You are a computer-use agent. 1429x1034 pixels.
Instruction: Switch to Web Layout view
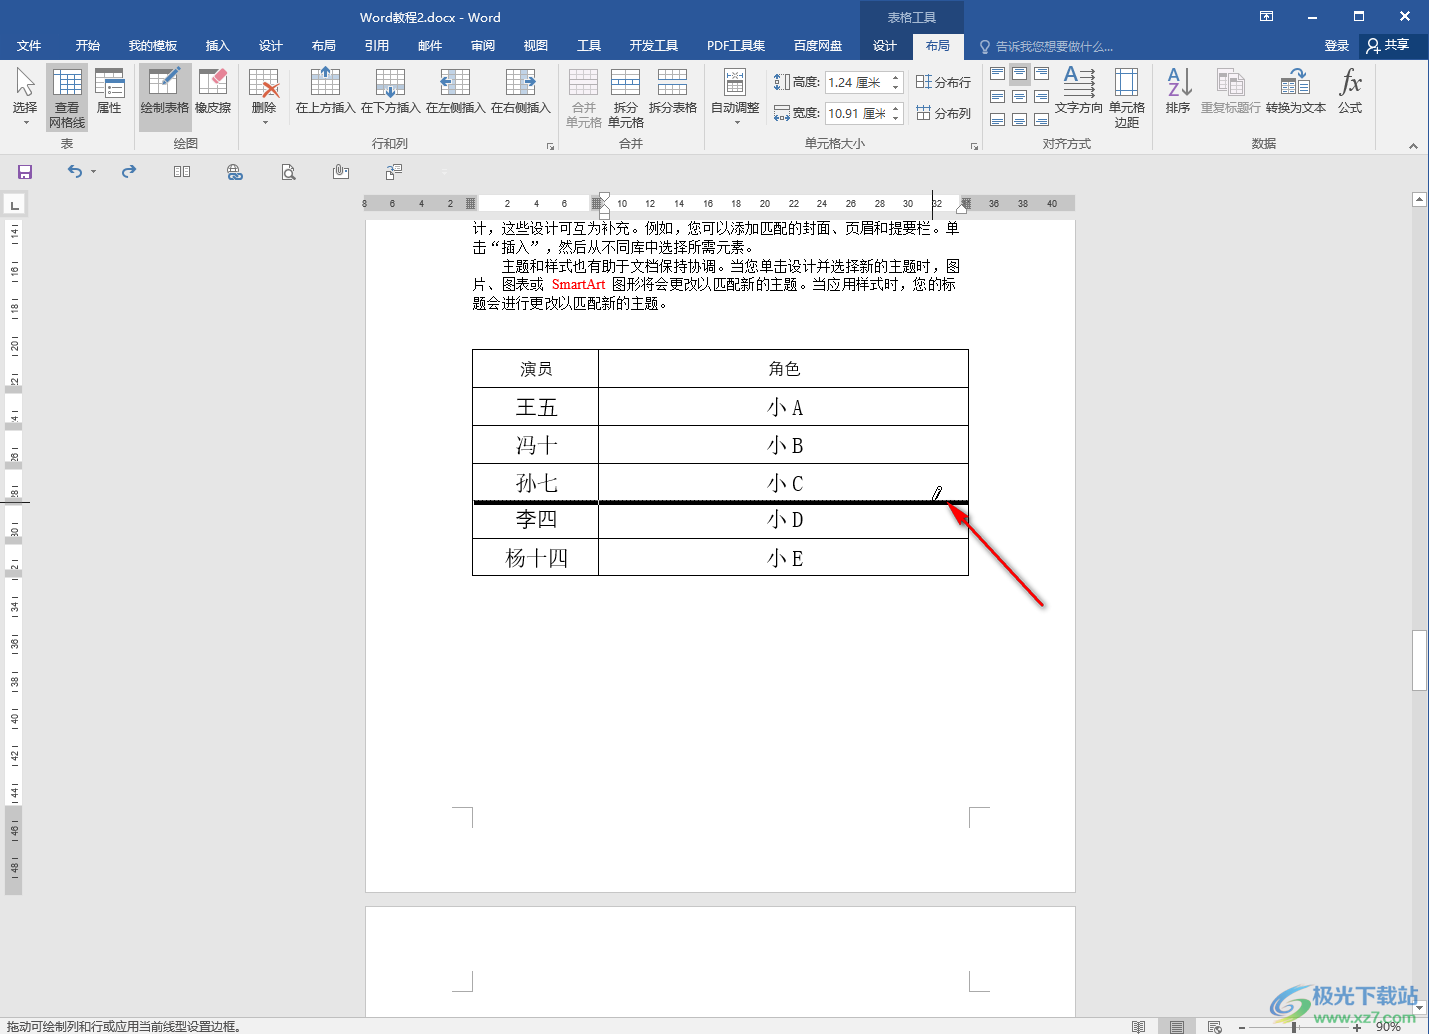(1215, 1027)
